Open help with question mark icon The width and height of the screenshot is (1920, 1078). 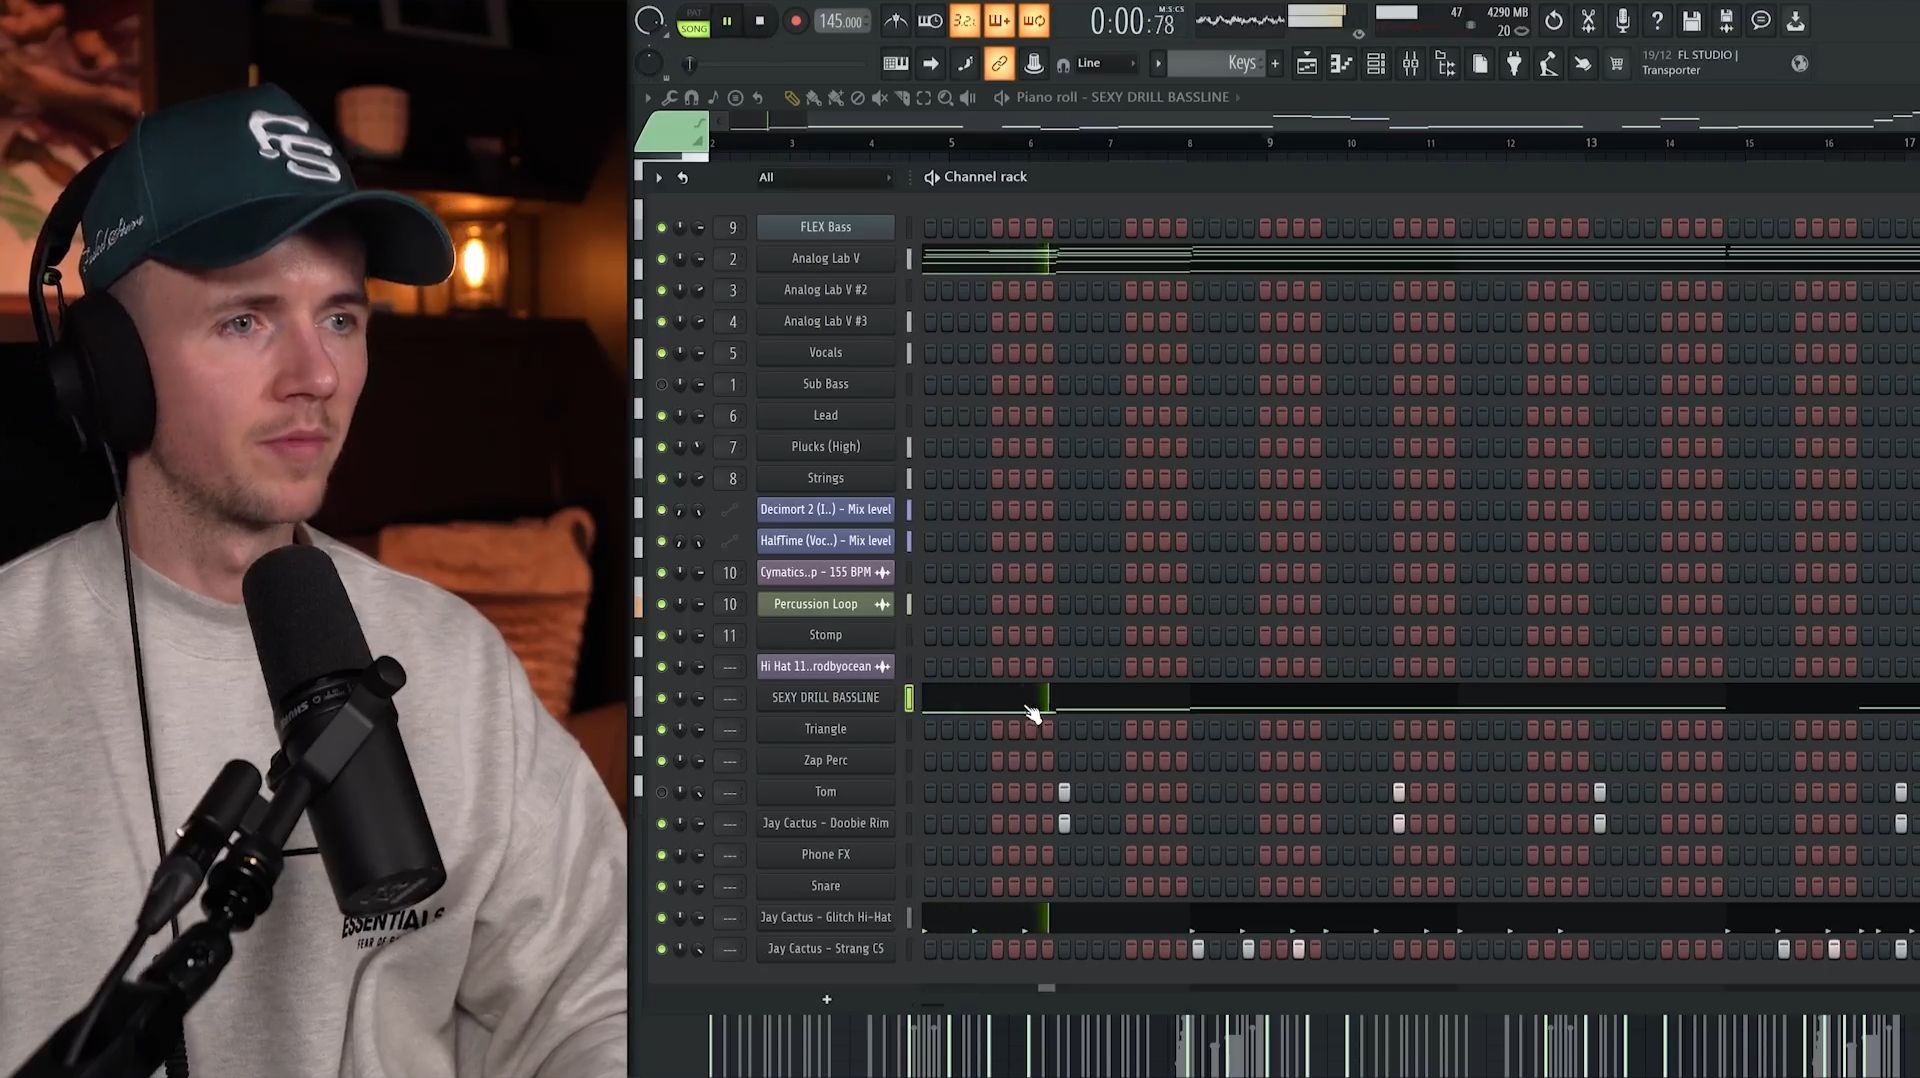coord(1657,21)
